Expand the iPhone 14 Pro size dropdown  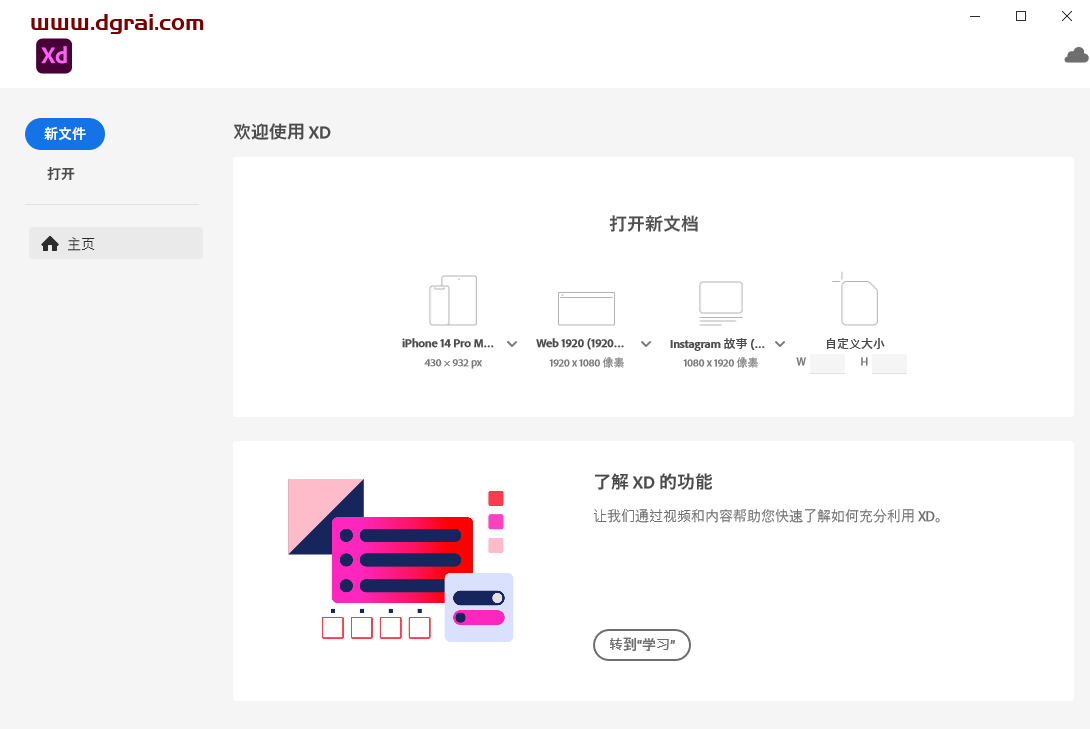[x=512, y=343]
